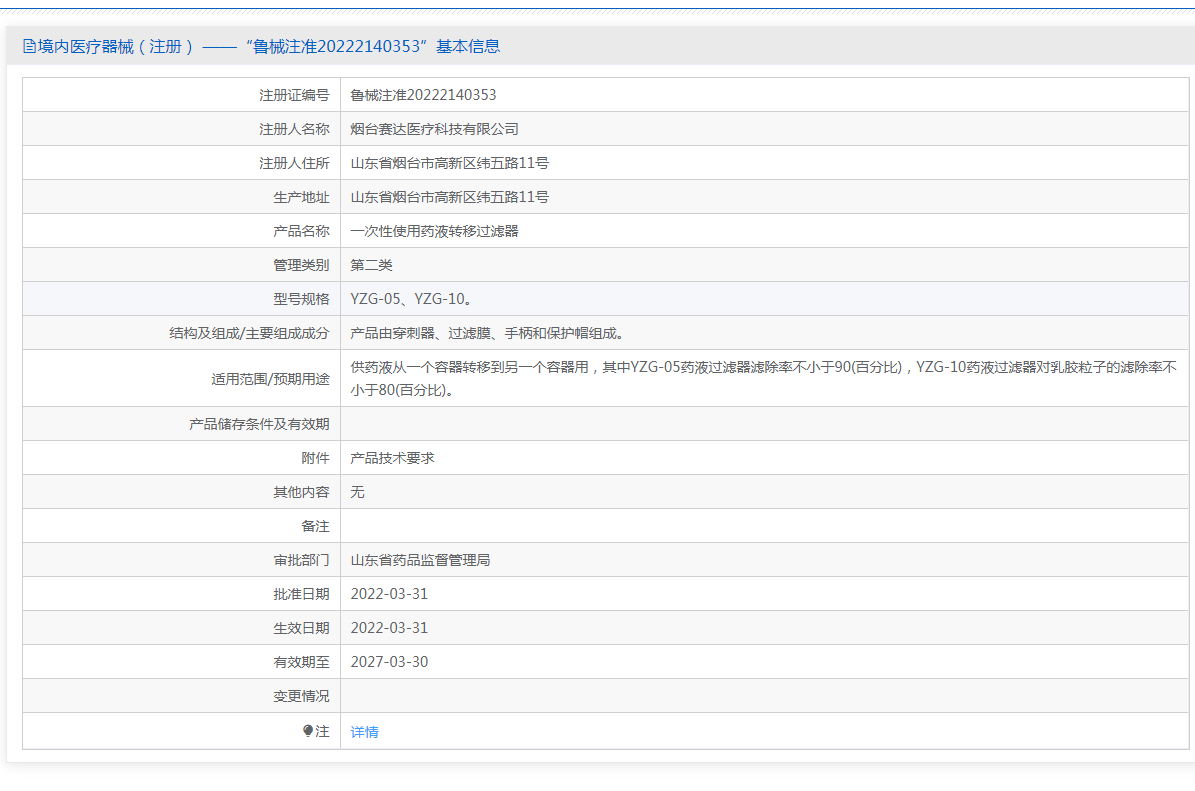Screen dimensions: 1195x791
Task: Click the structure composition description text
Action: pos(488,333)
